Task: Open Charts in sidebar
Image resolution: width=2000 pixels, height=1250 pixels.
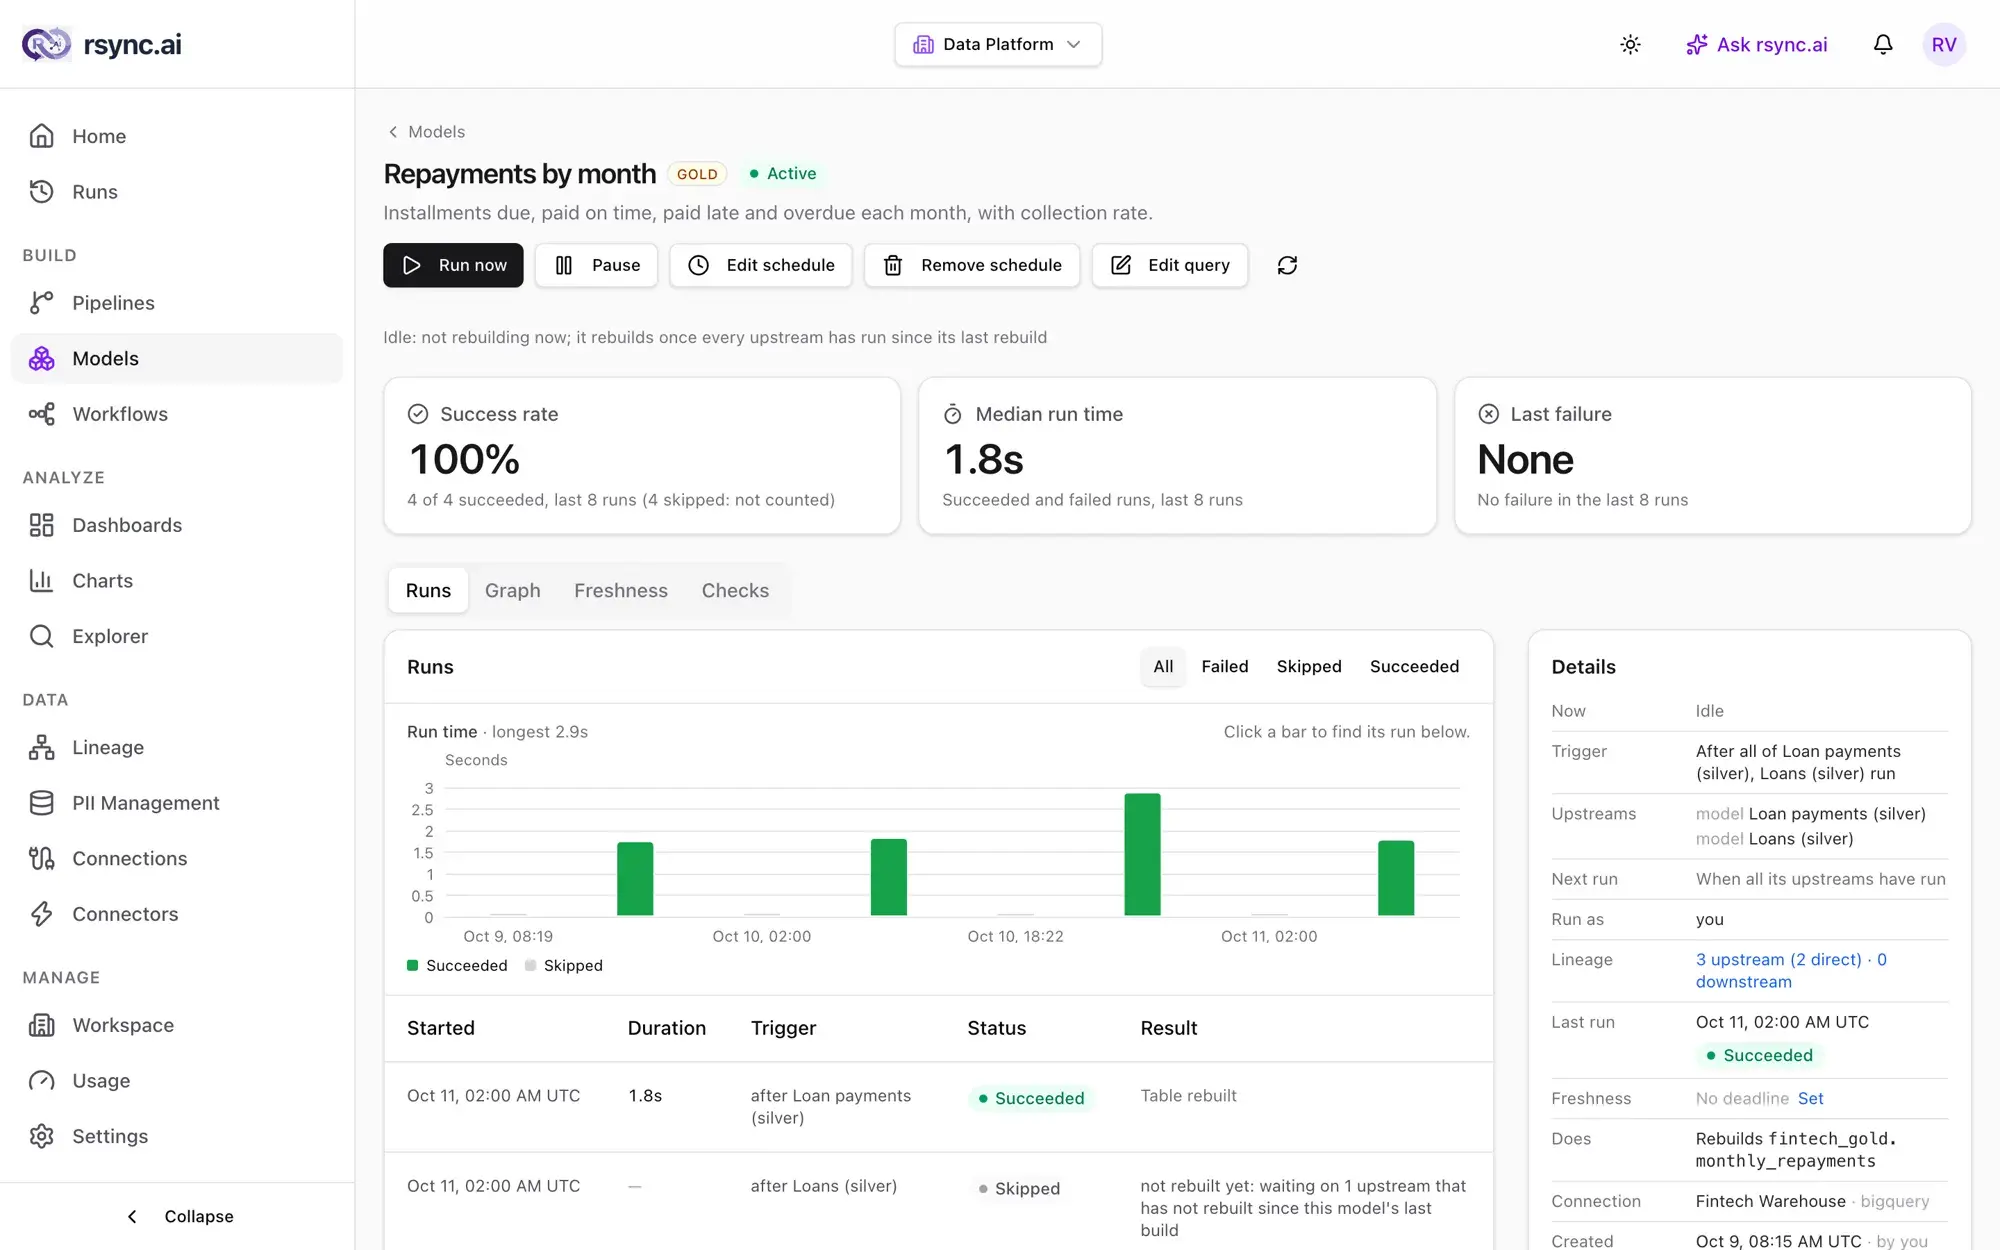Action: click(x=177, y=581)
